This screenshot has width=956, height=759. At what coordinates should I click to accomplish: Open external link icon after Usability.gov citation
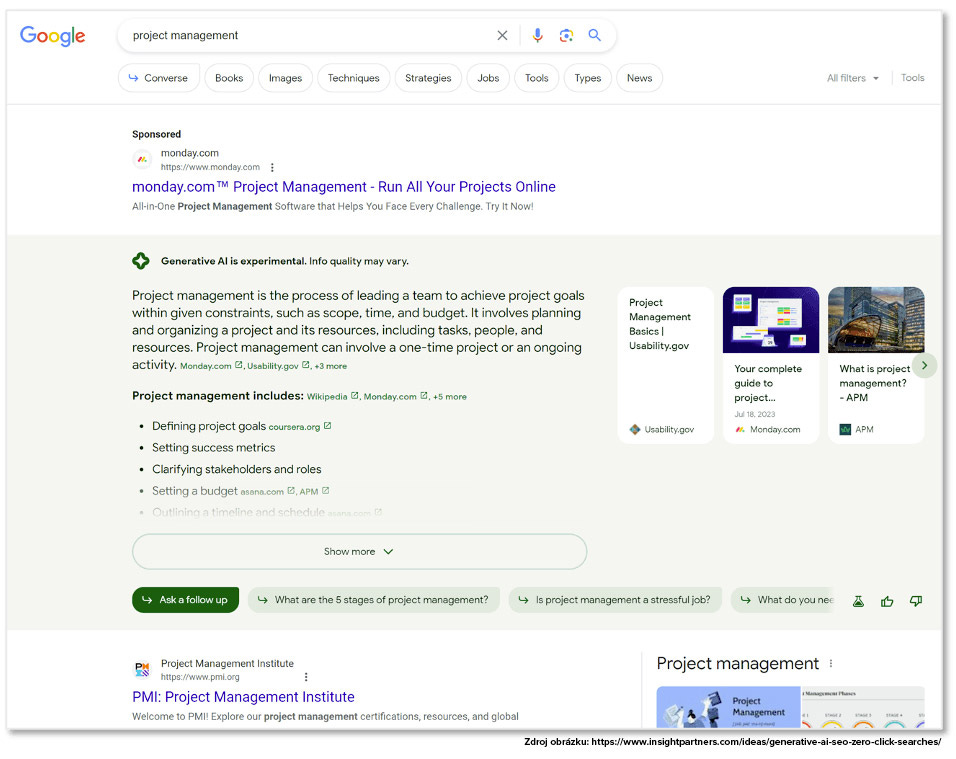pyautogui.click(x=305, y=365)
